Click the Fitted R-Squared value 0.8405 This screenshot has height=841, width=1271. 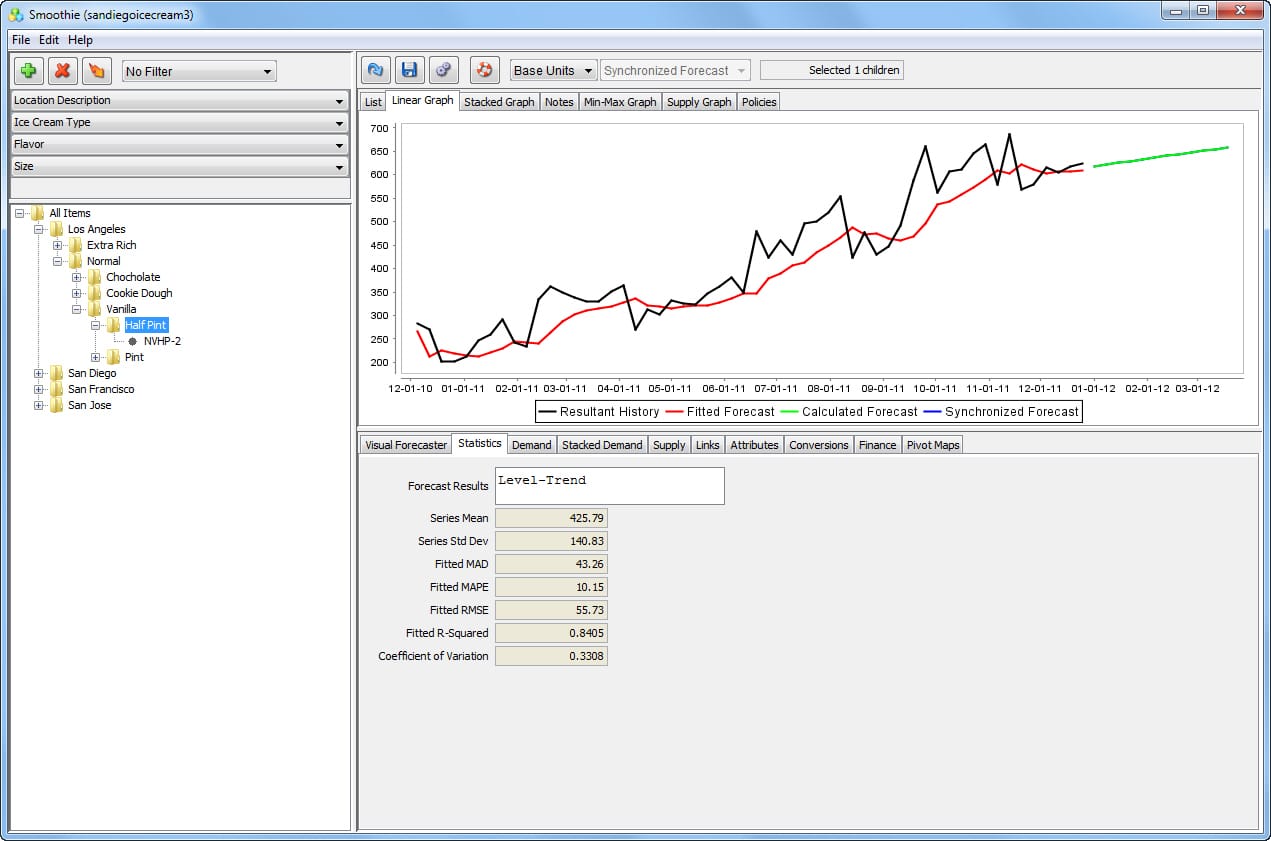coord(551,633)
